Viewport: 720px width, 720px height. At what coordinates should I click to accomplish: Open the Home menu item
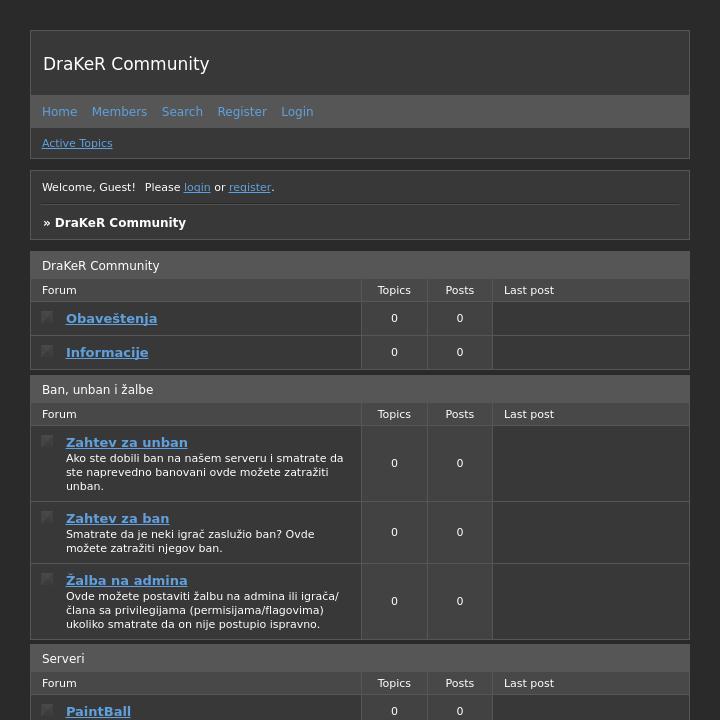point(59,112)
